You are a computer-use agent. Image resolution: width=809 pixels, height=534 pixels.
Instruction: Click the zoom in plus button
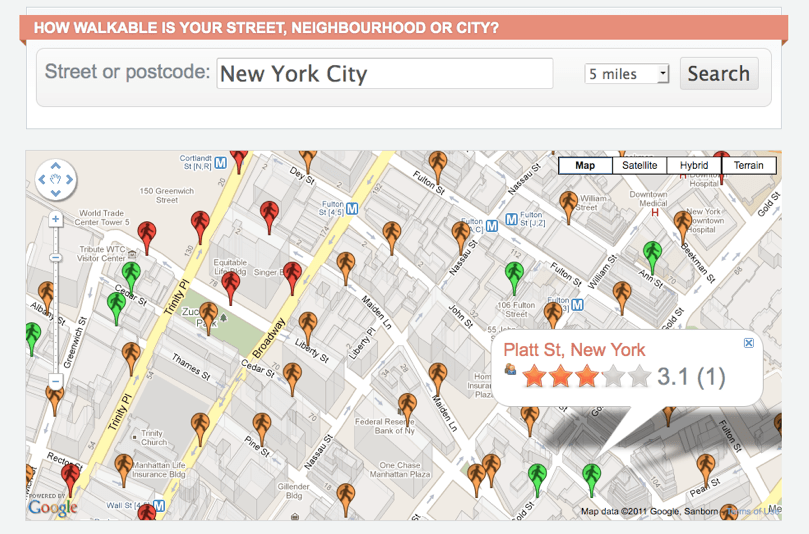(x=56, y=219)
